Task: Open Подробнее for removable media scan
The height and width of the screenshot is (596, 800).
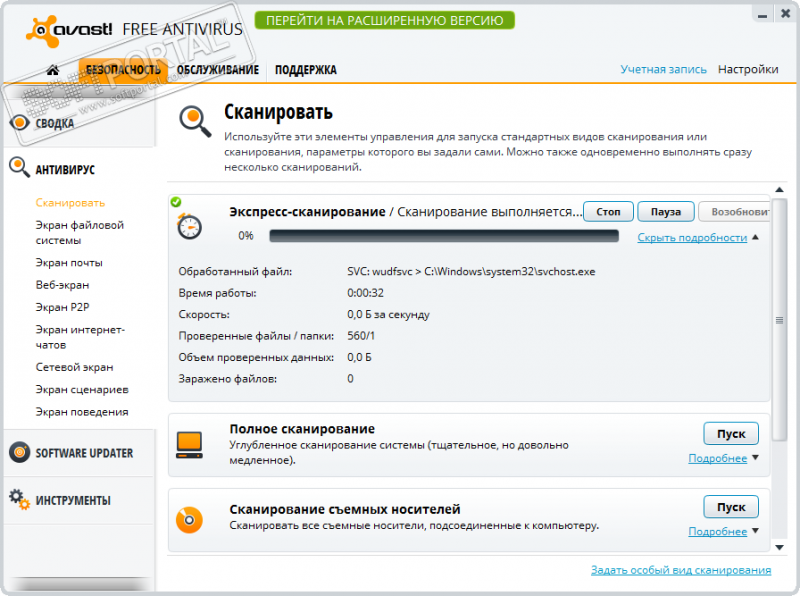Action: coord(717,532)
